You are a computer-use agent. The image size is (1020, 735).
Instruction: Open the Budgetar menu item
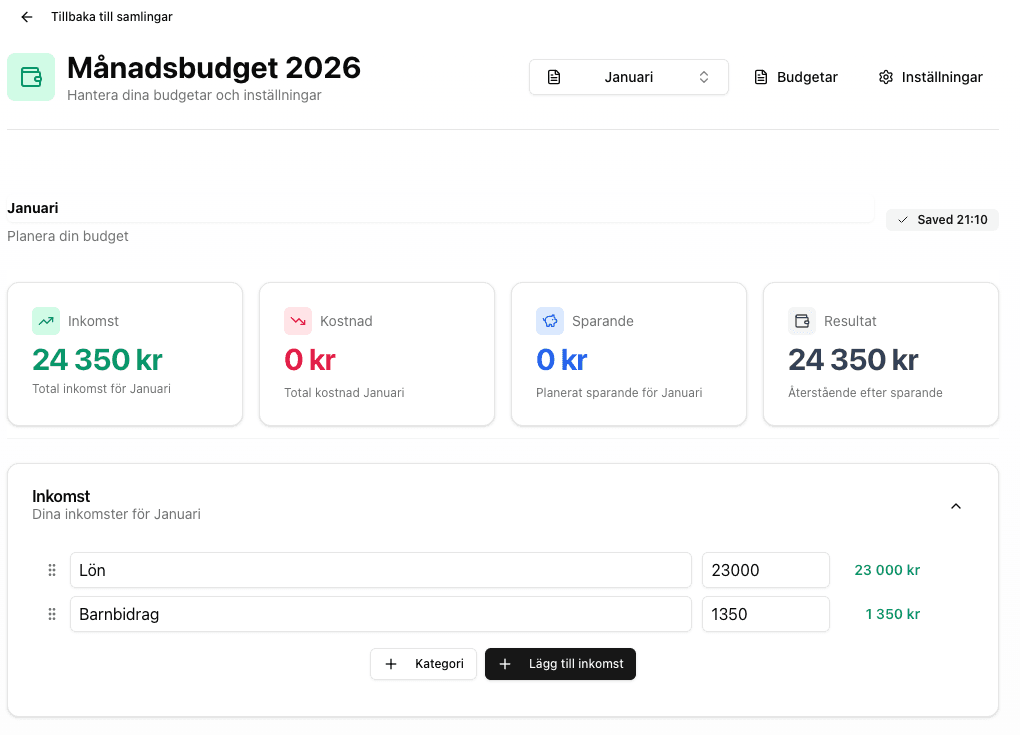coord(796,76)
